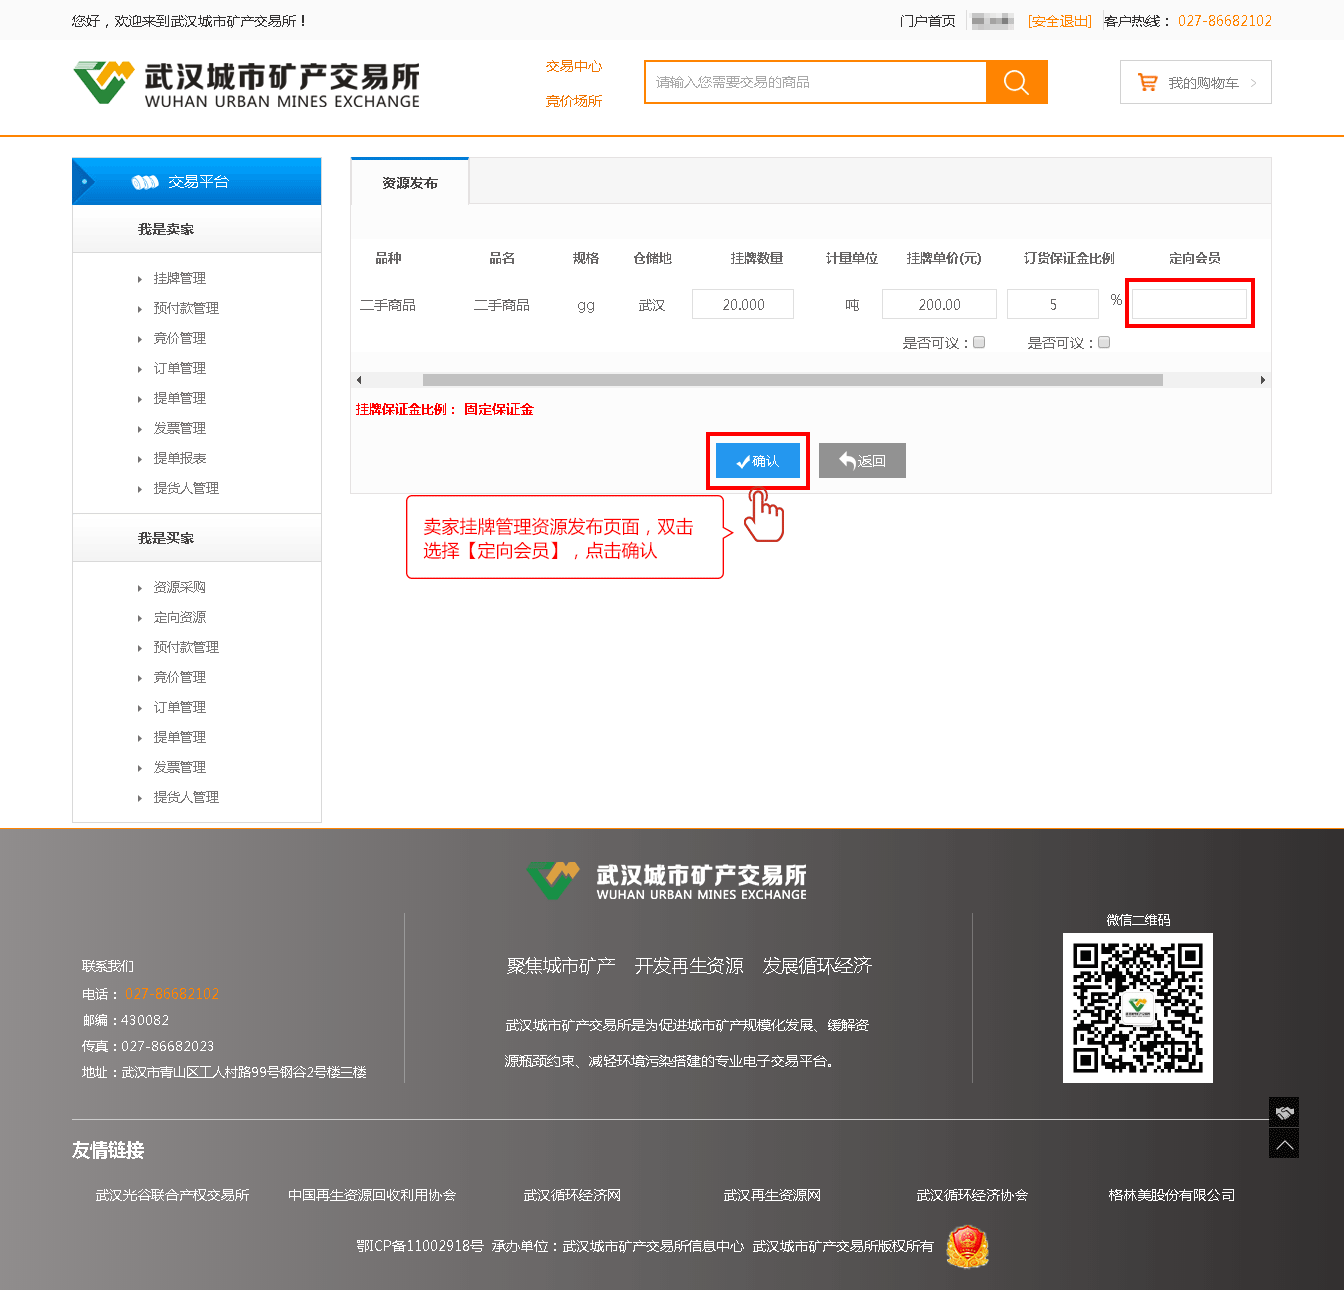Click the police badge icon in footer

[x=967, y=1247]
